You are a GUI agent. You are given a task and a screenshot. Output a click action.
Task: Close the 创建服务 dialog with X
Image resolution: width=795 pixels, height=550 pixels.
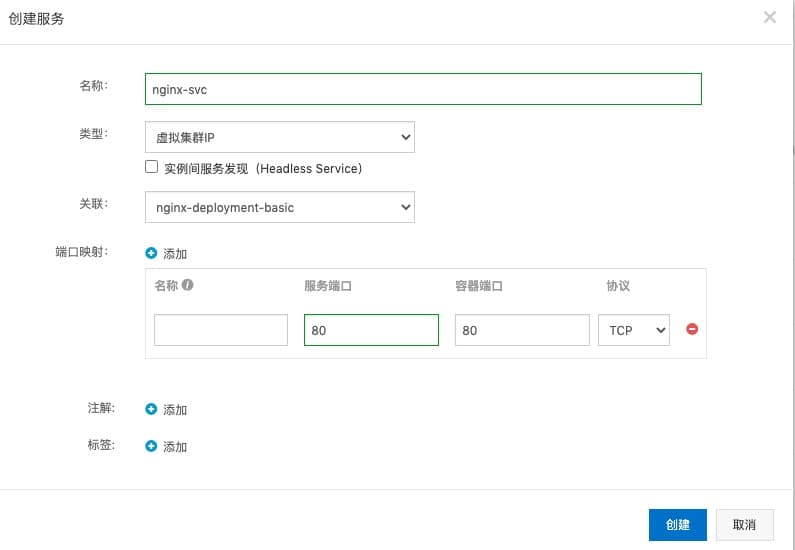coord(769,17)
